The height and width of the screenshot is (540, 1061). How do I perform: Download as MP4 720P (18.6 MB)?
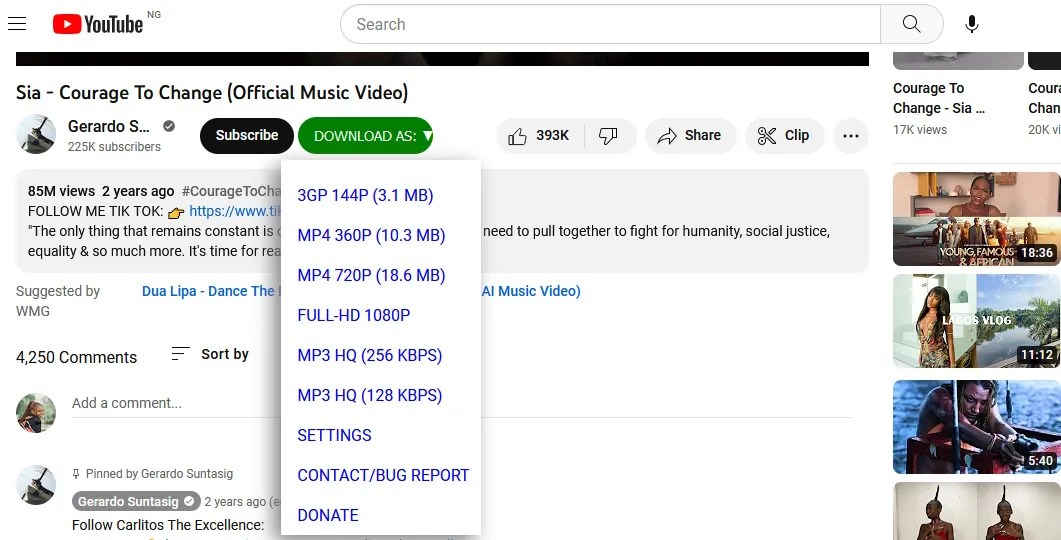point(371,275)
